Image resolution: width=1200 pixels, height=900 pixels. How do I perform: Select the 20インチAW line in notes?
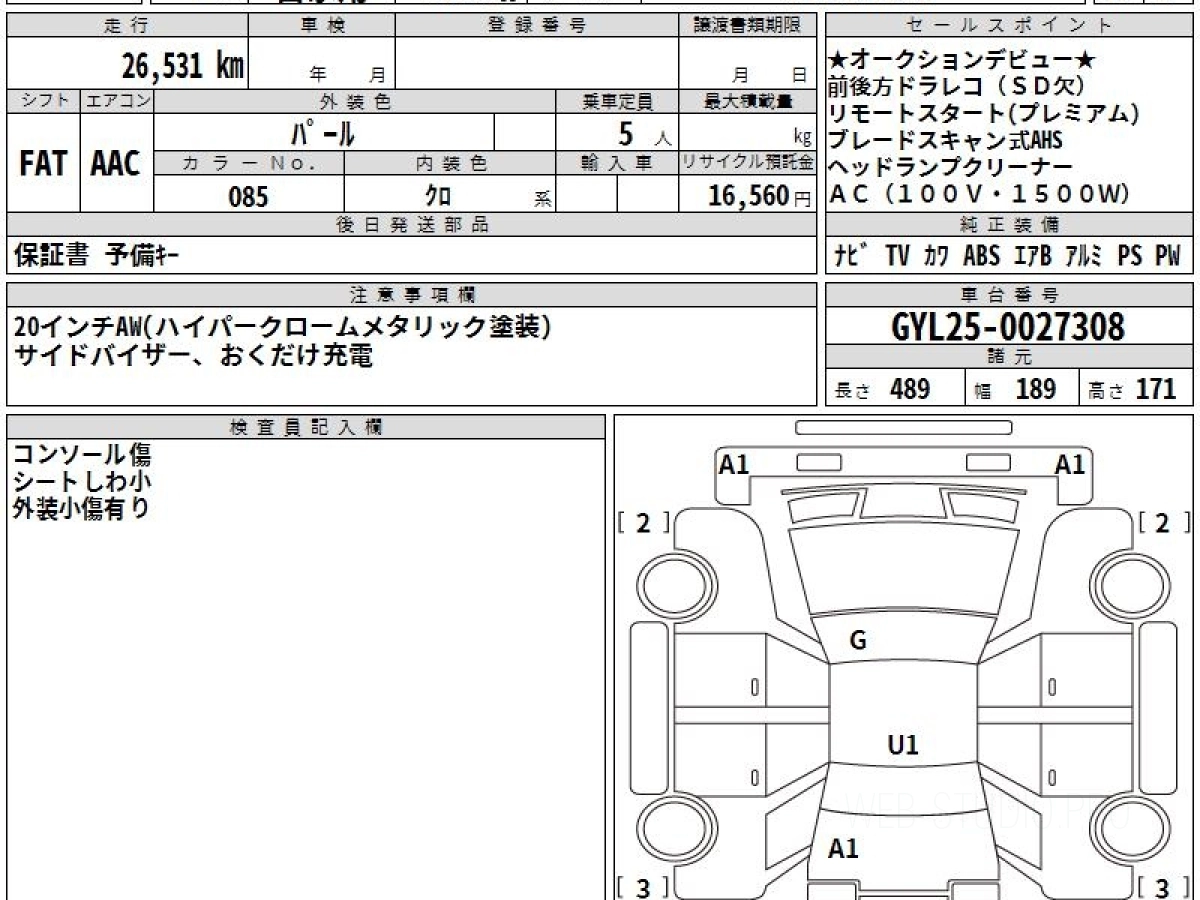click(283, 327)
